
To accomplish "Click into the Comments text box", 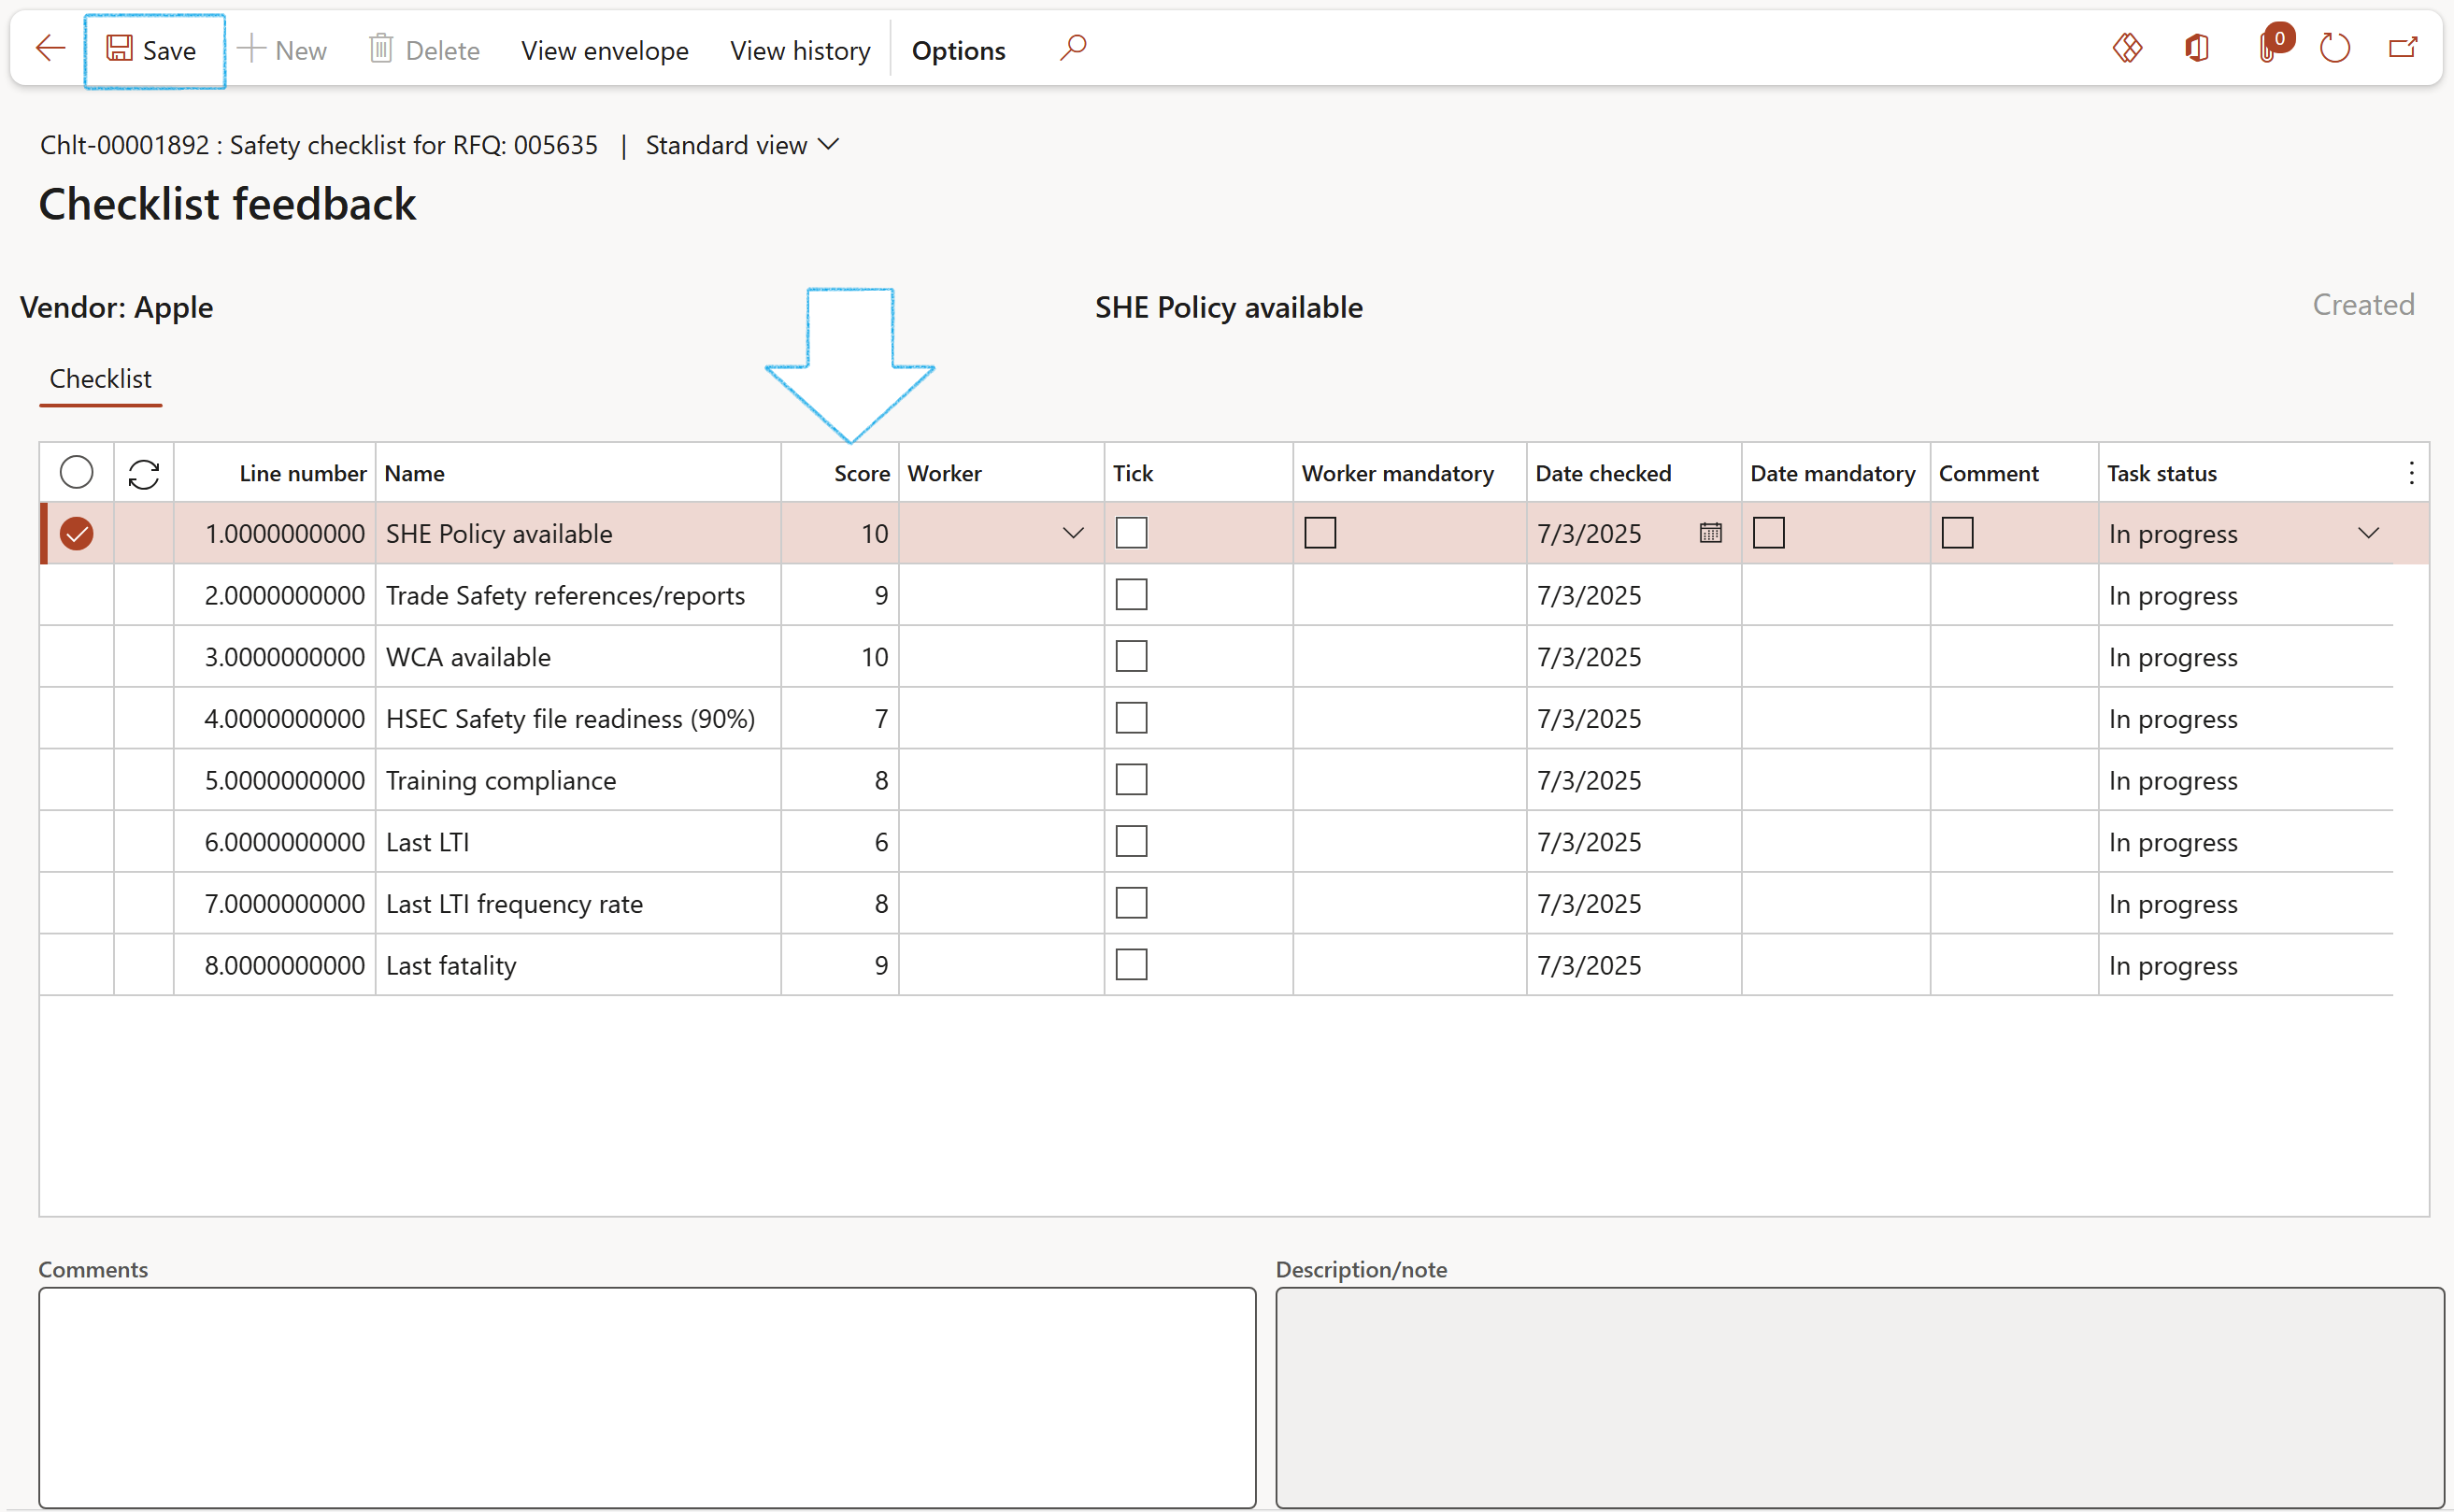I will click(646, 1396).
